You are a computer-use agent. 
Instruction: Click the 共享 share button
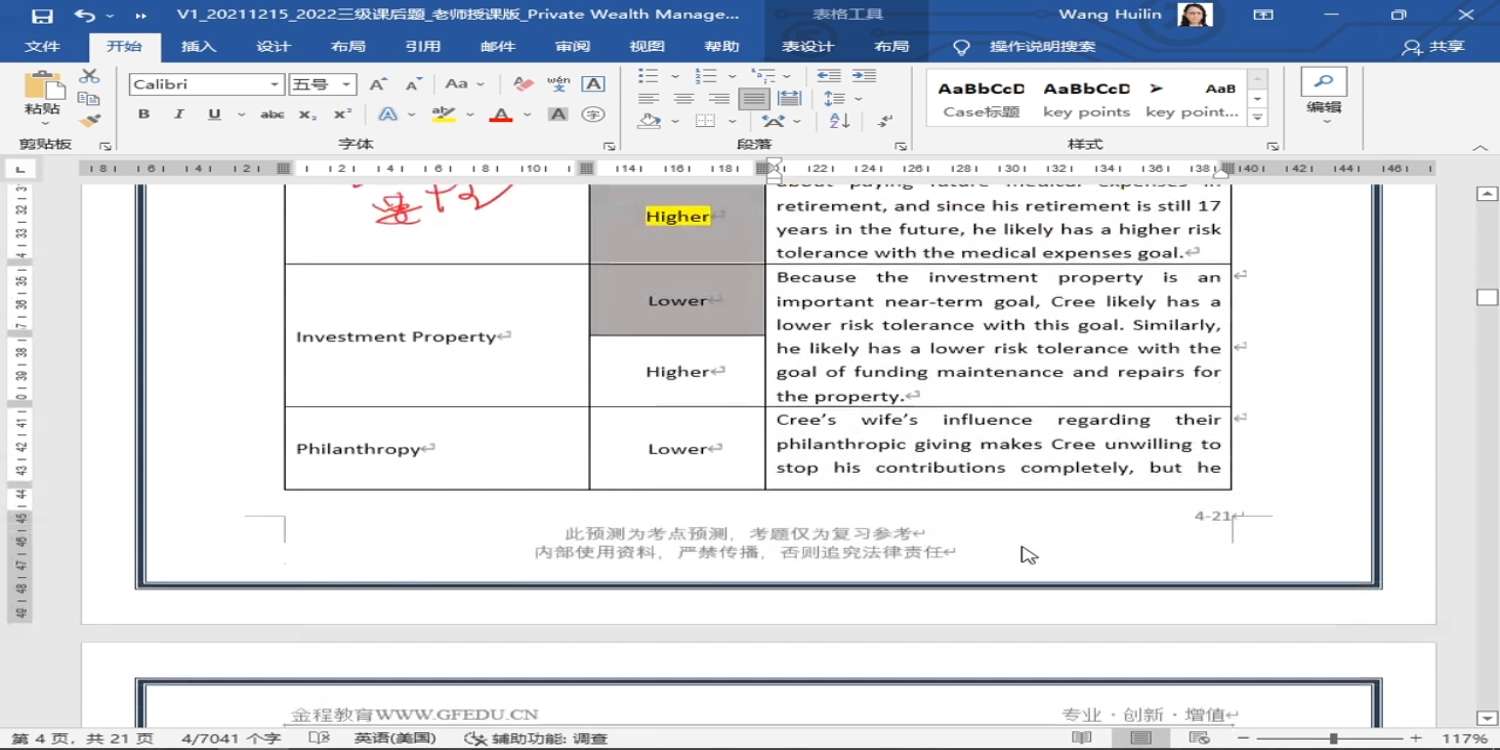pyautogui.click(x=1435, y=47)
